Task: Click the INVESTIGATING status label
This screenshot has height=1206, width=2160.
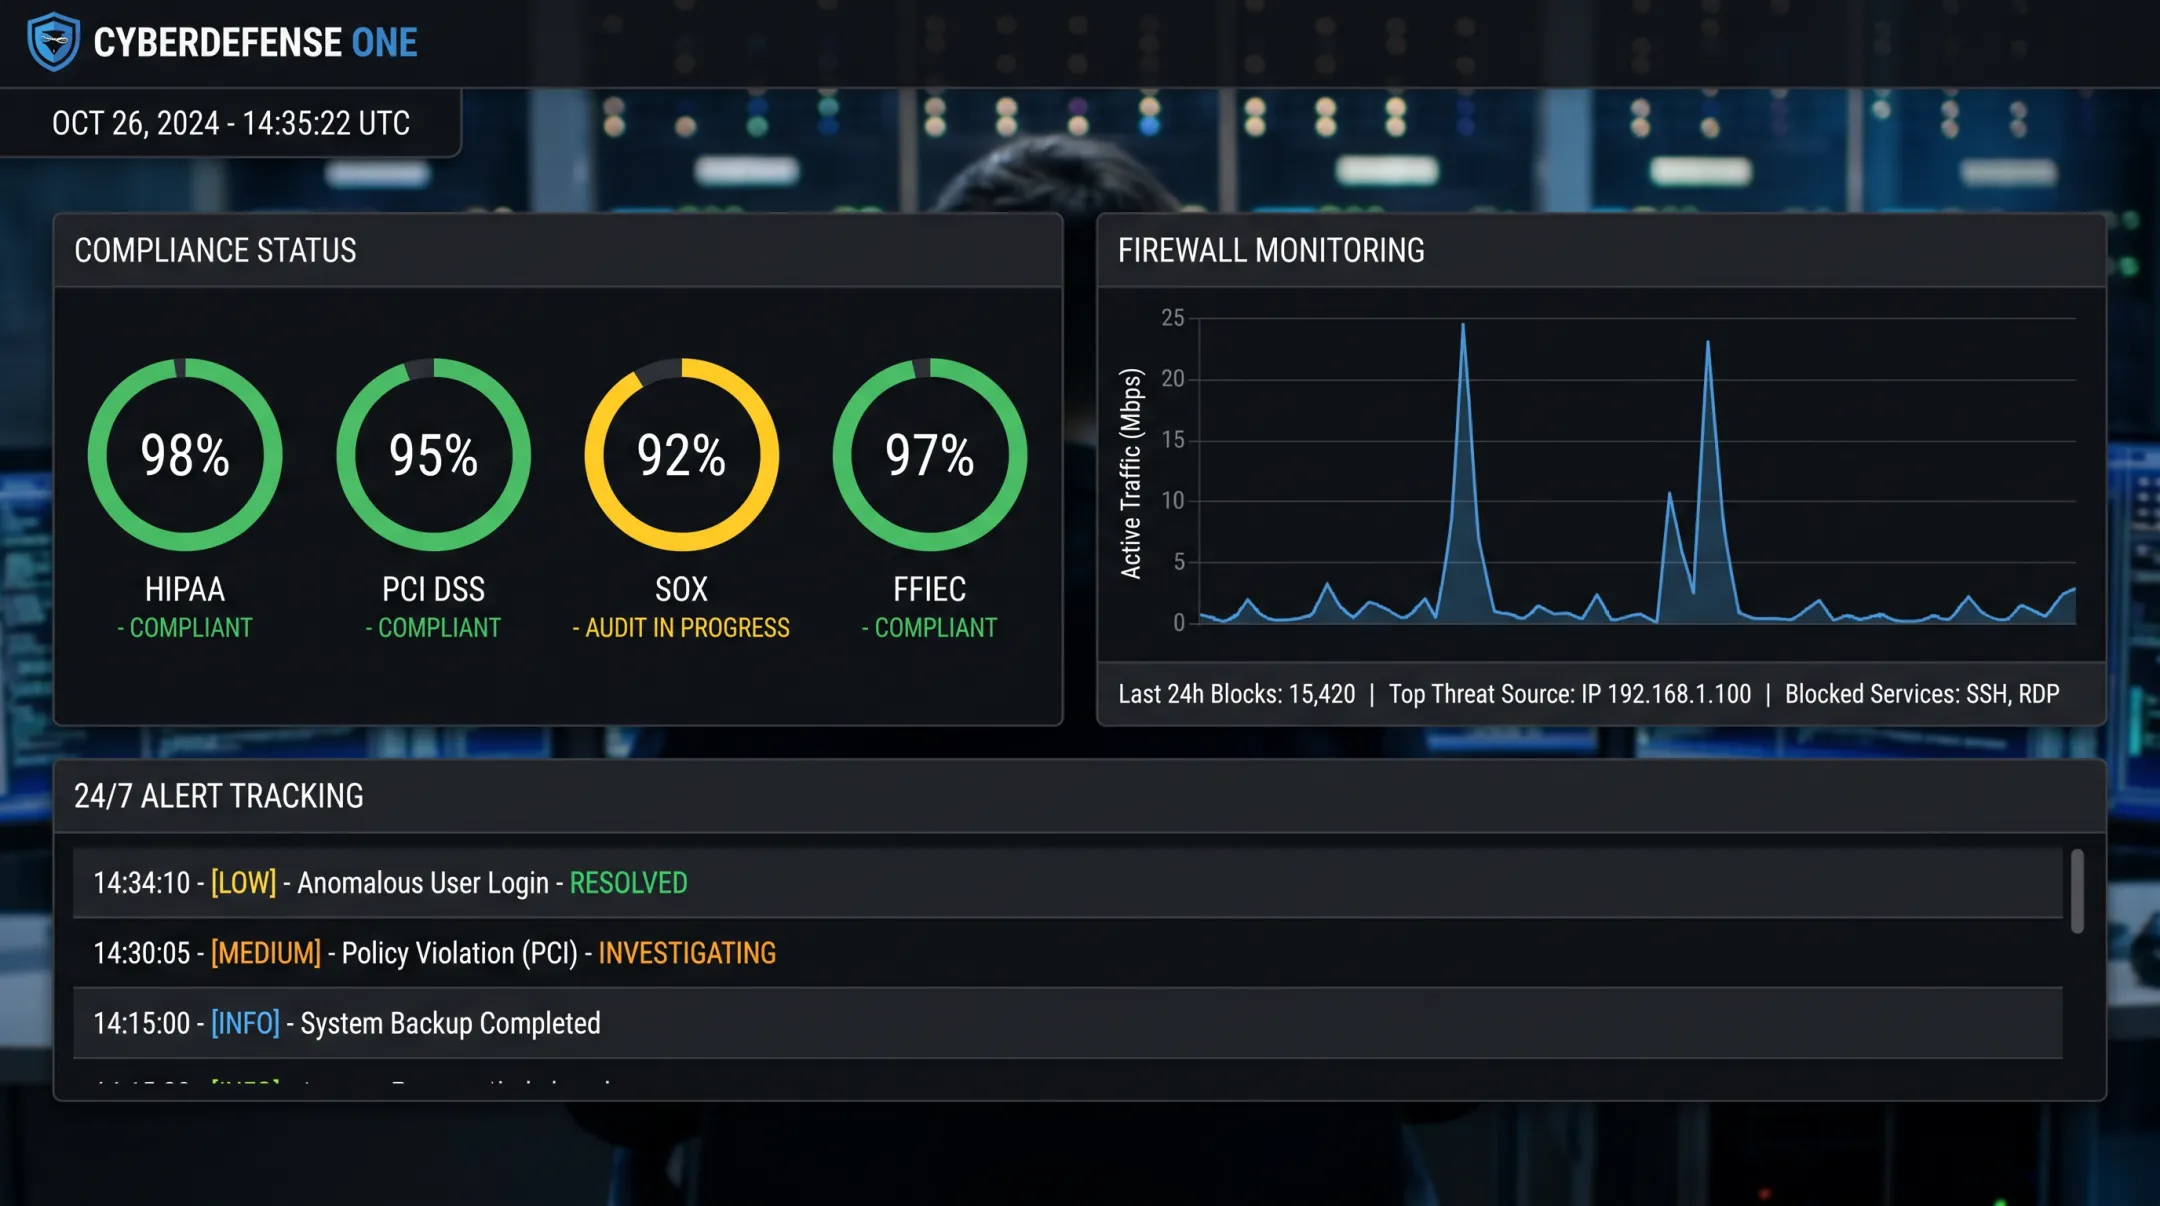Action: [x=687, y=953]
